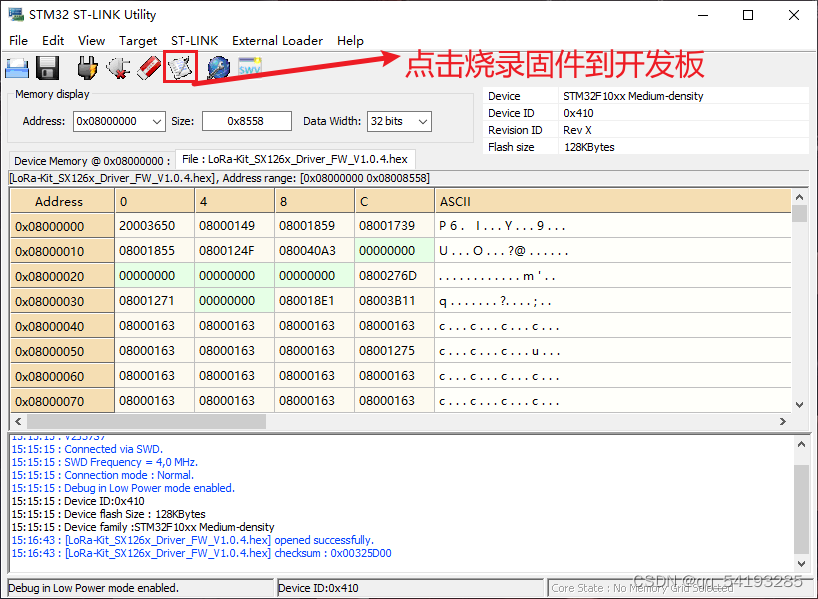Screen dimensions: 818x599
Task: Click the memory grid scroll right arrow
Action: tap(783, 421)
